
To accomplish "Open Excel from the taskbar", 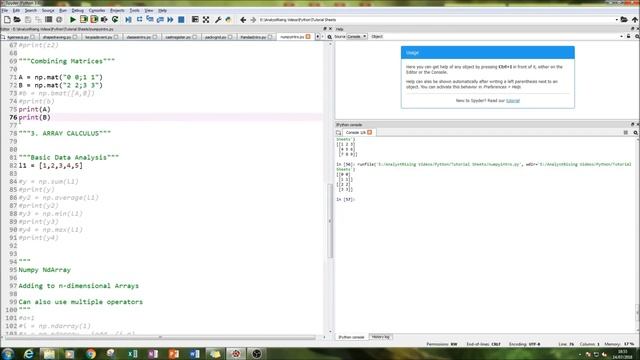I will click(132, 353).
